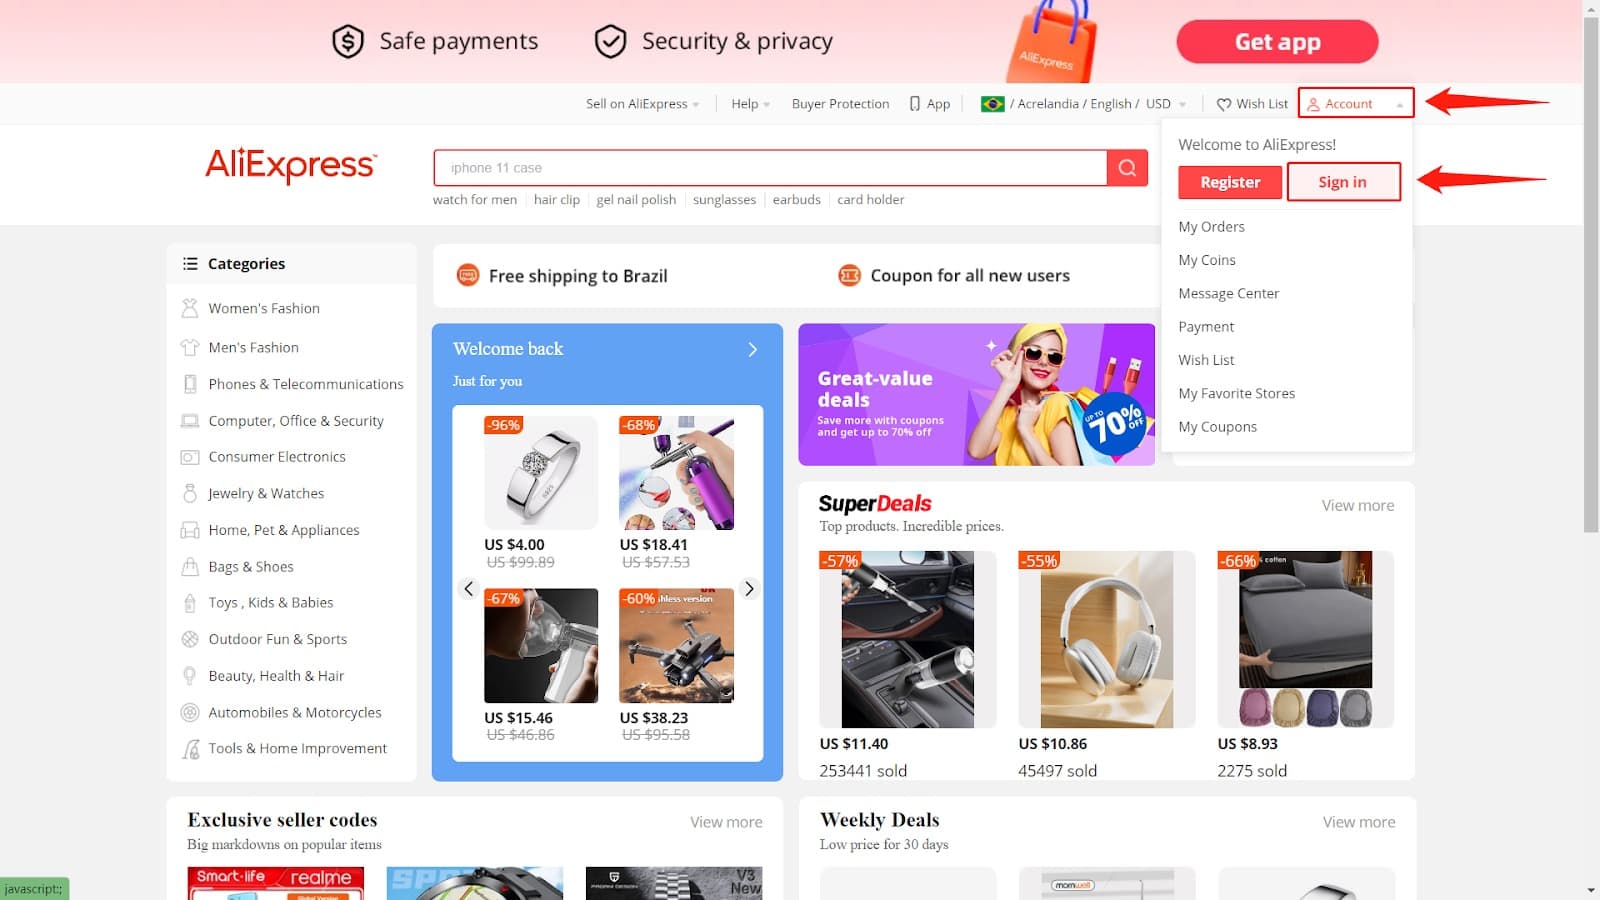Click the search magnifier button

pos(1127,168)
